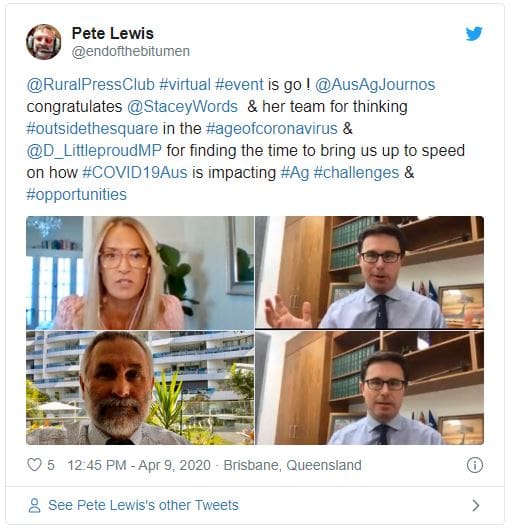This screenshot has width=509, height=530.
Task: Like the tweet with the heart icon
Action: (34, 465)
